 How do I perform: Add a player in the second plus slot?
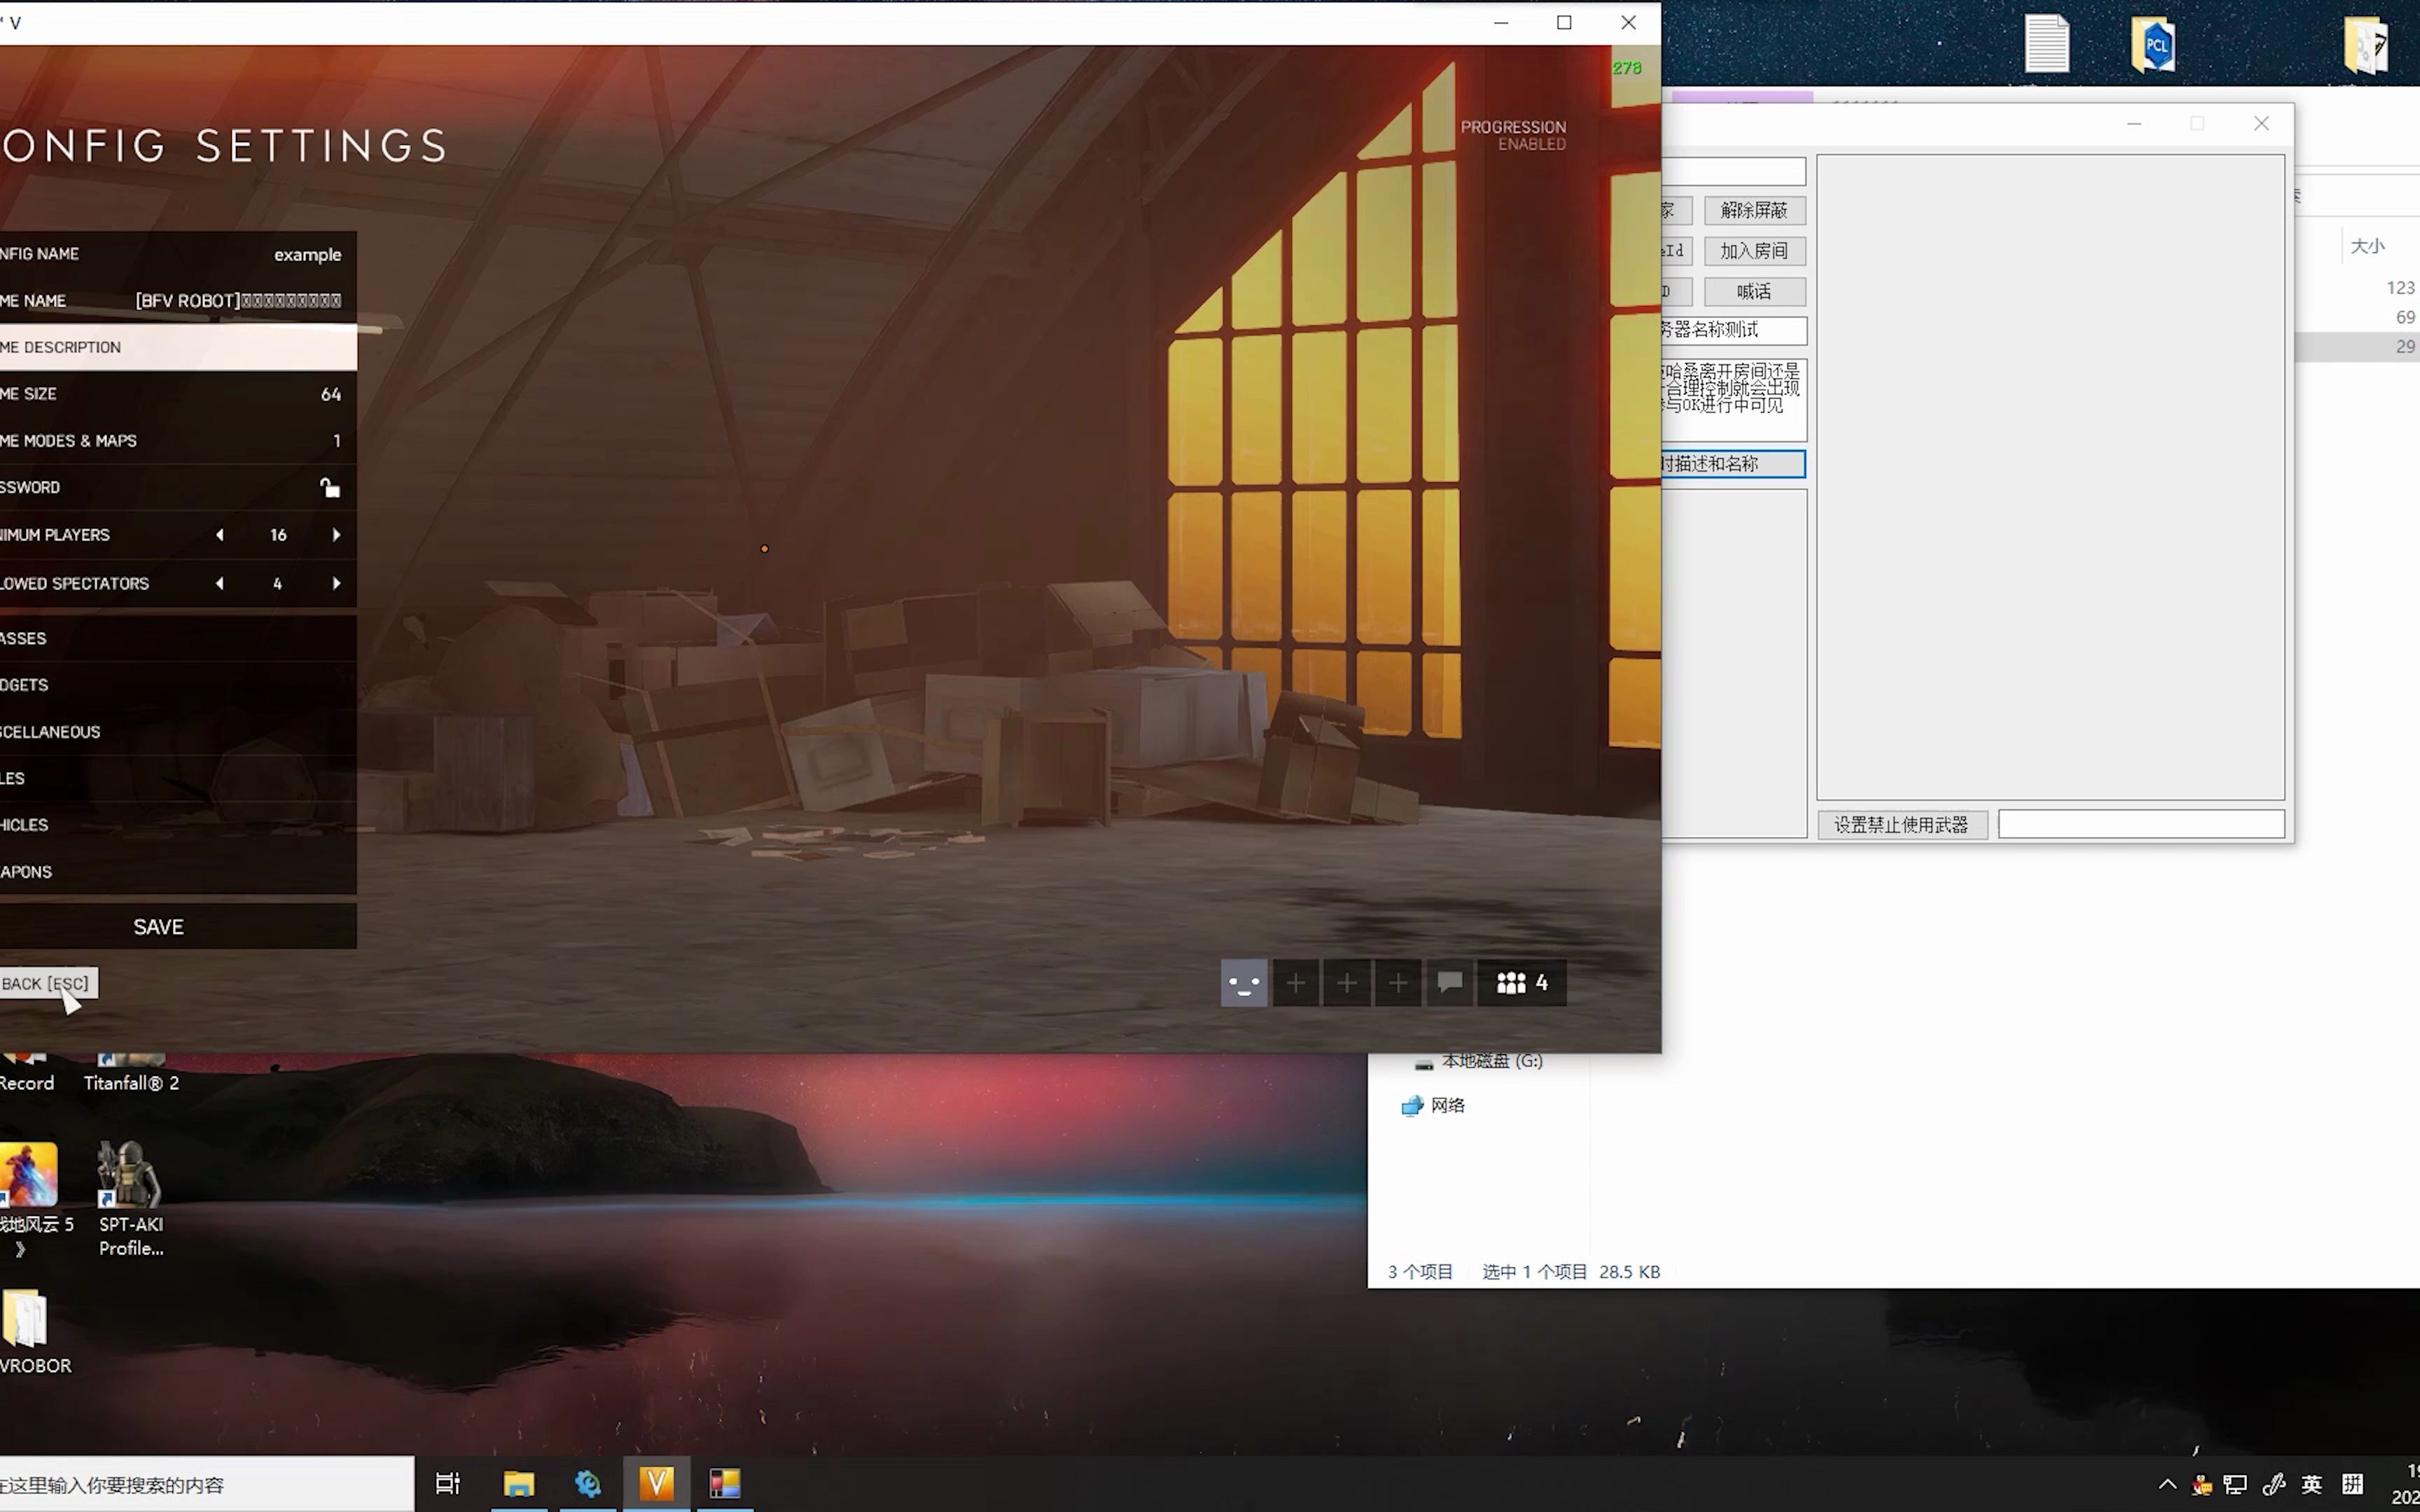1347,983
